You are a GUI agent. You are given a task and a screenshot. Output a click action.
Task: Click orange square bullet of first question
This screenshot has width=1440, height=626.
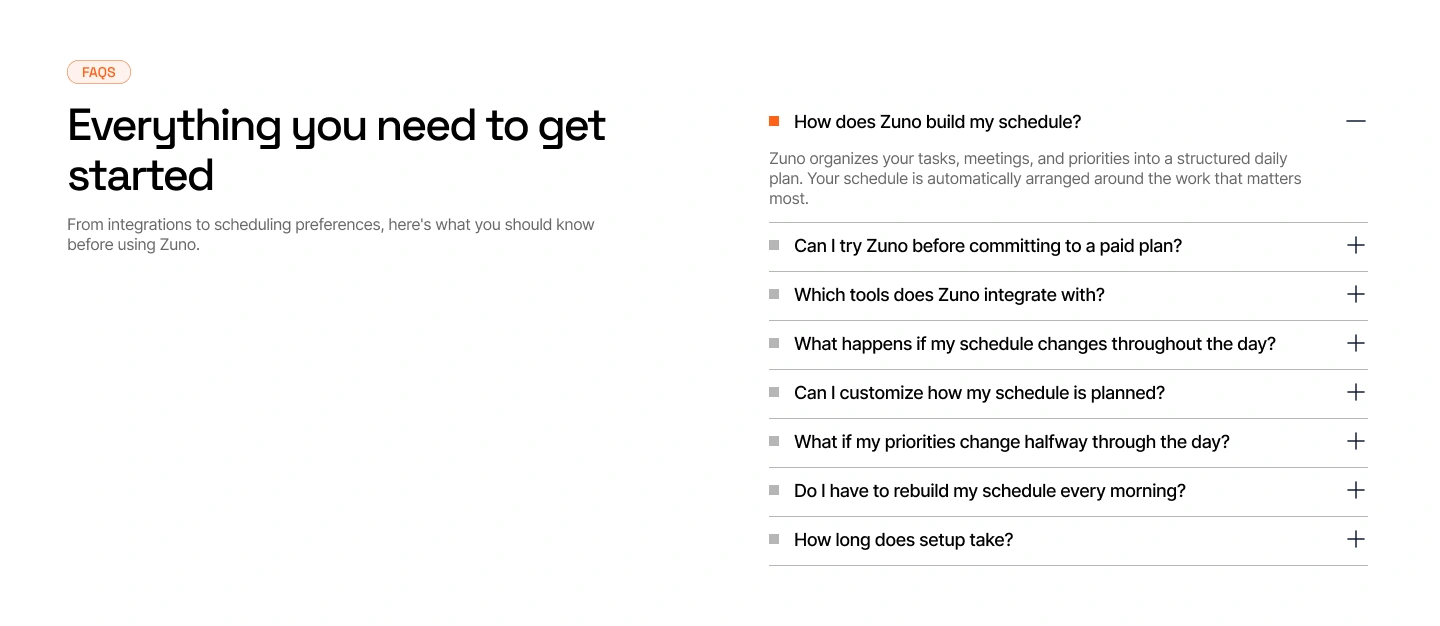click(x=774, y=121)
